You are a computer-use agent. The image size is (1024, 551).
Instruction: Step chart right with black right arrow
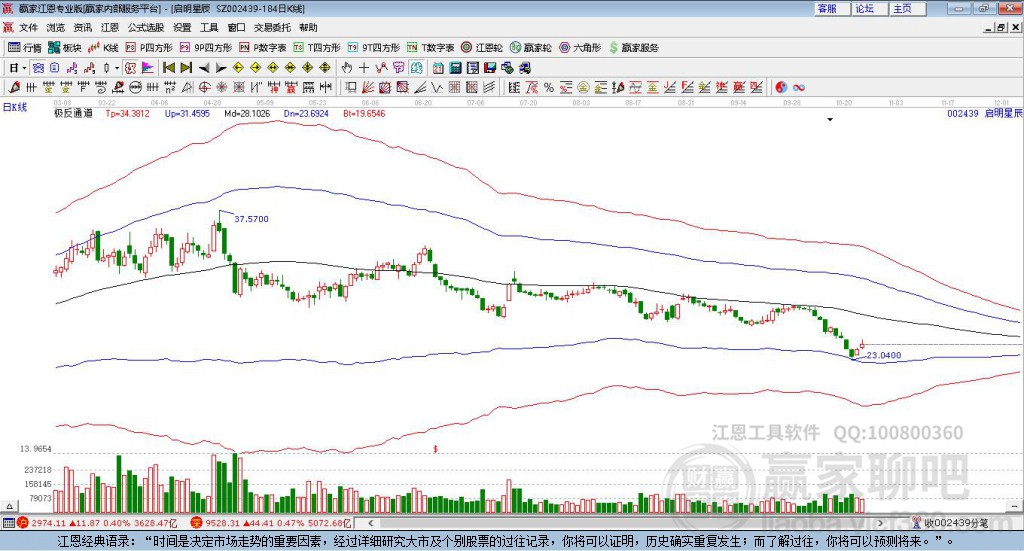point(221,68)
